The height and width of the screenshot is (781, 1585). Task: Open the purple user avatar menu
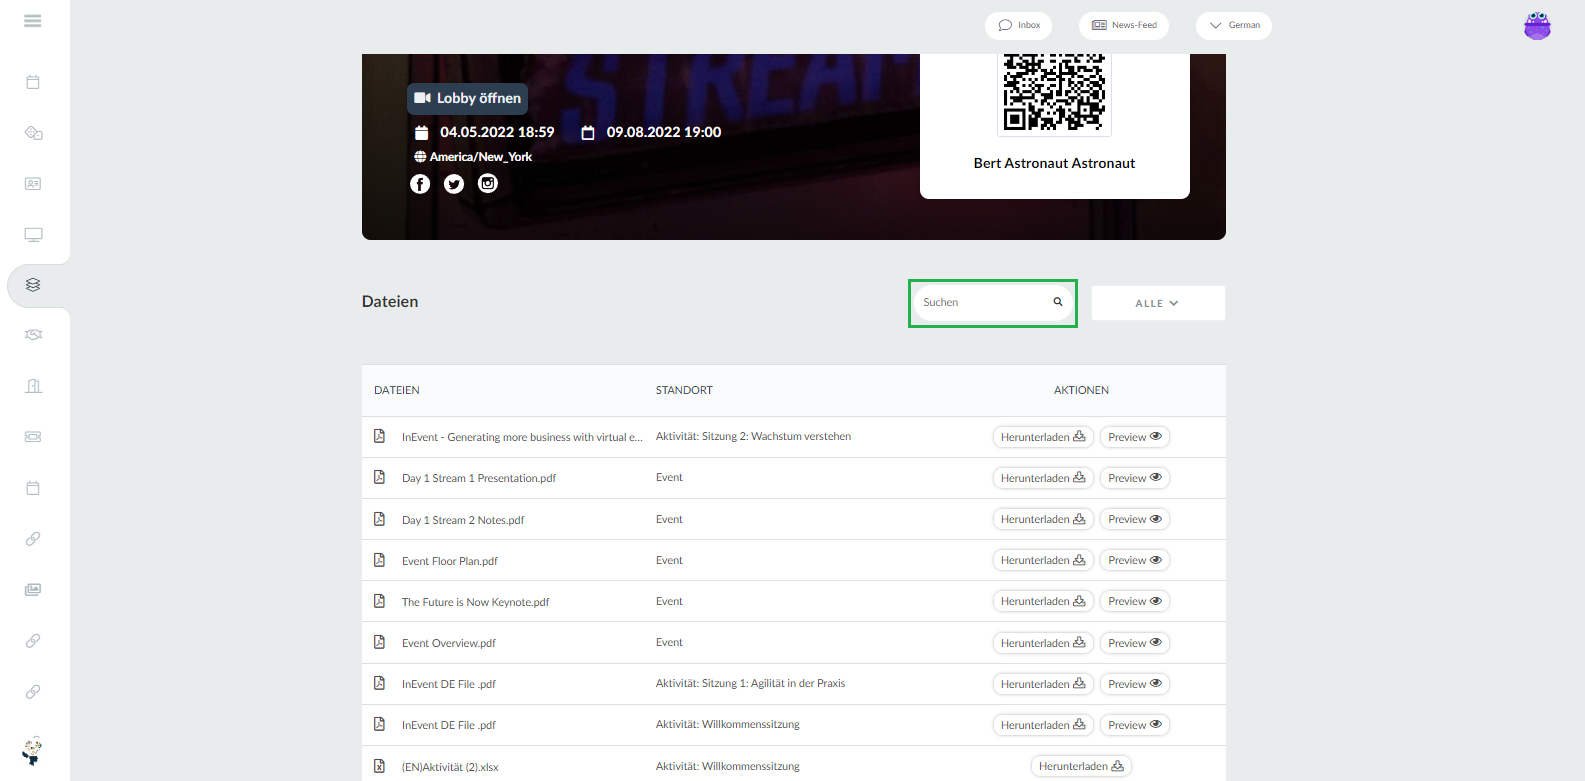tap(1537, 26)
